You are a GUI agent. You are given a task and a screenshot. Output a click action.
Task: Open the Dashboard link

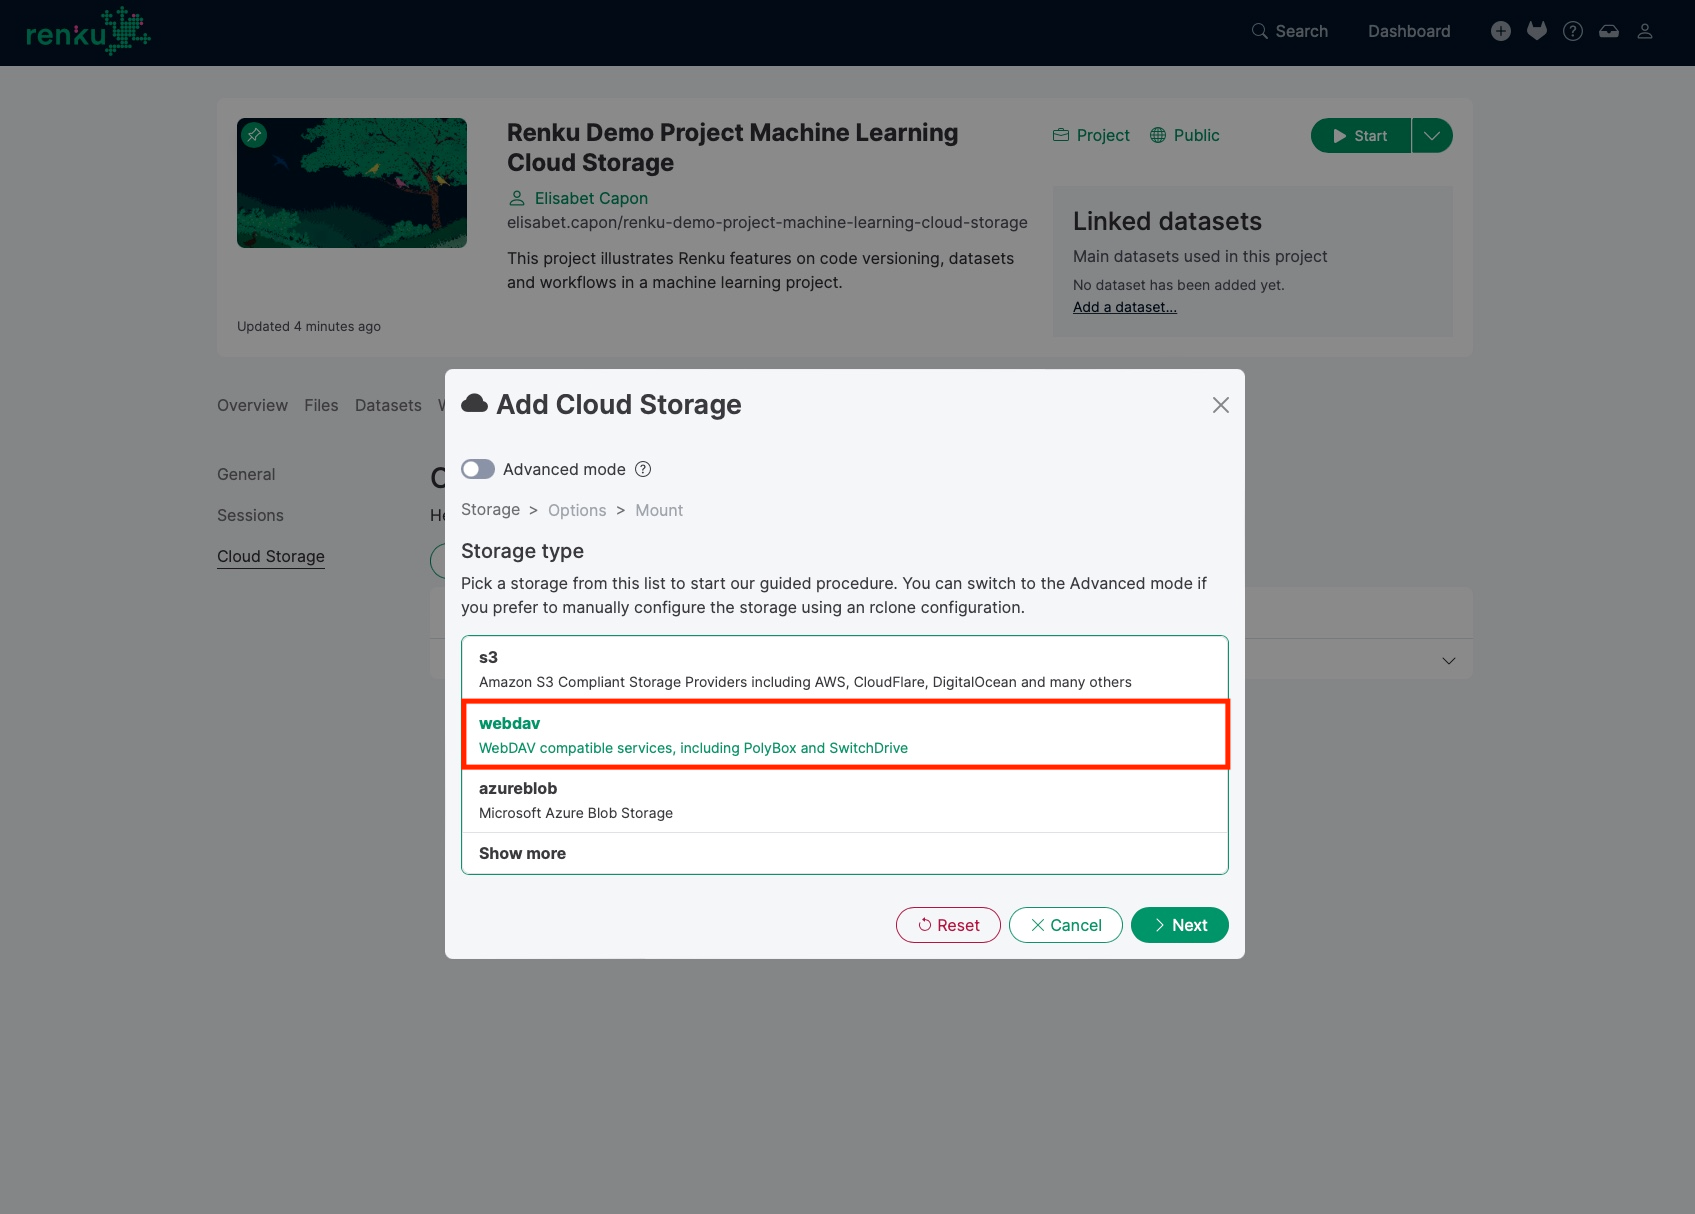pyautogui.click(x=1408, y=31)
